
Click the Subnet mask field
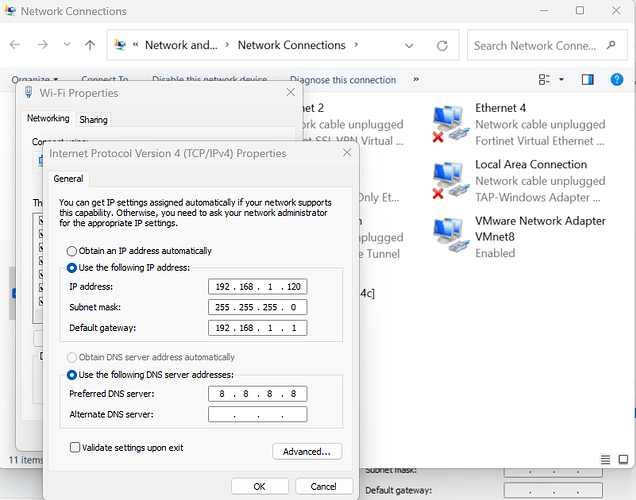click(258, 307)
